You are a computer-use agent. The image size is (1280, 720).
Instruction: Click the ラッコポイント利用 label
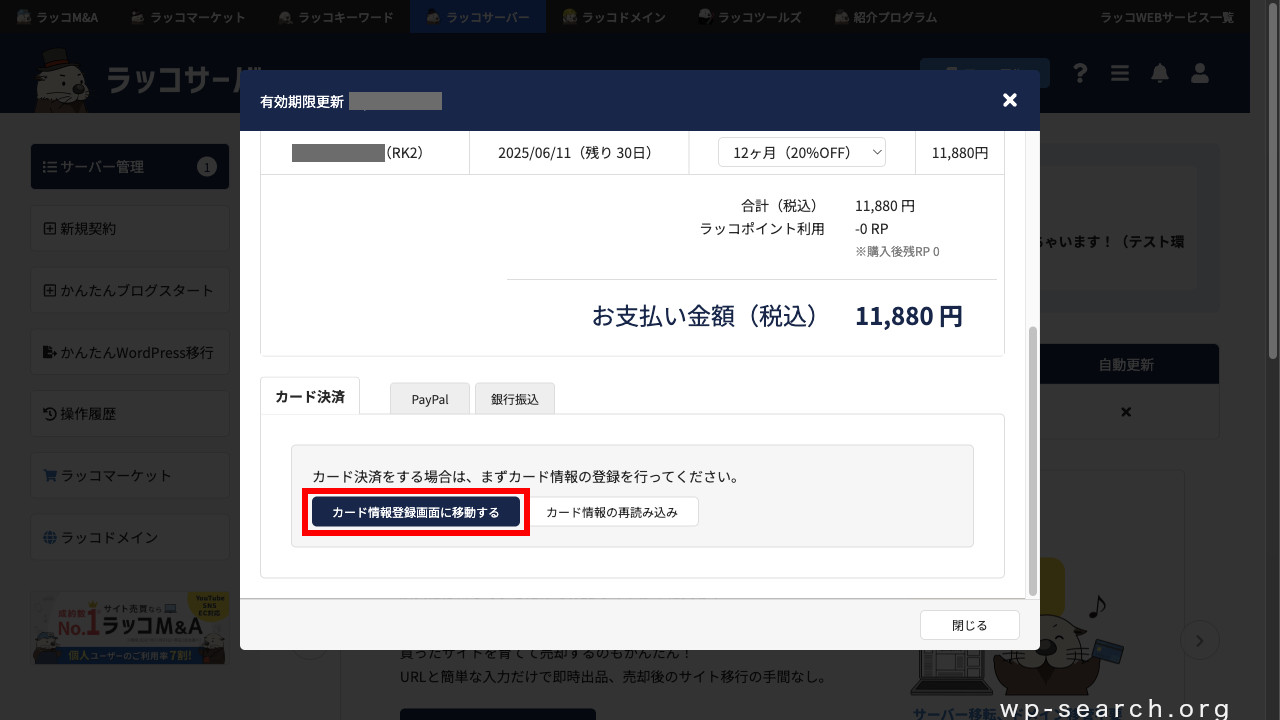click(x=762, y=229)
